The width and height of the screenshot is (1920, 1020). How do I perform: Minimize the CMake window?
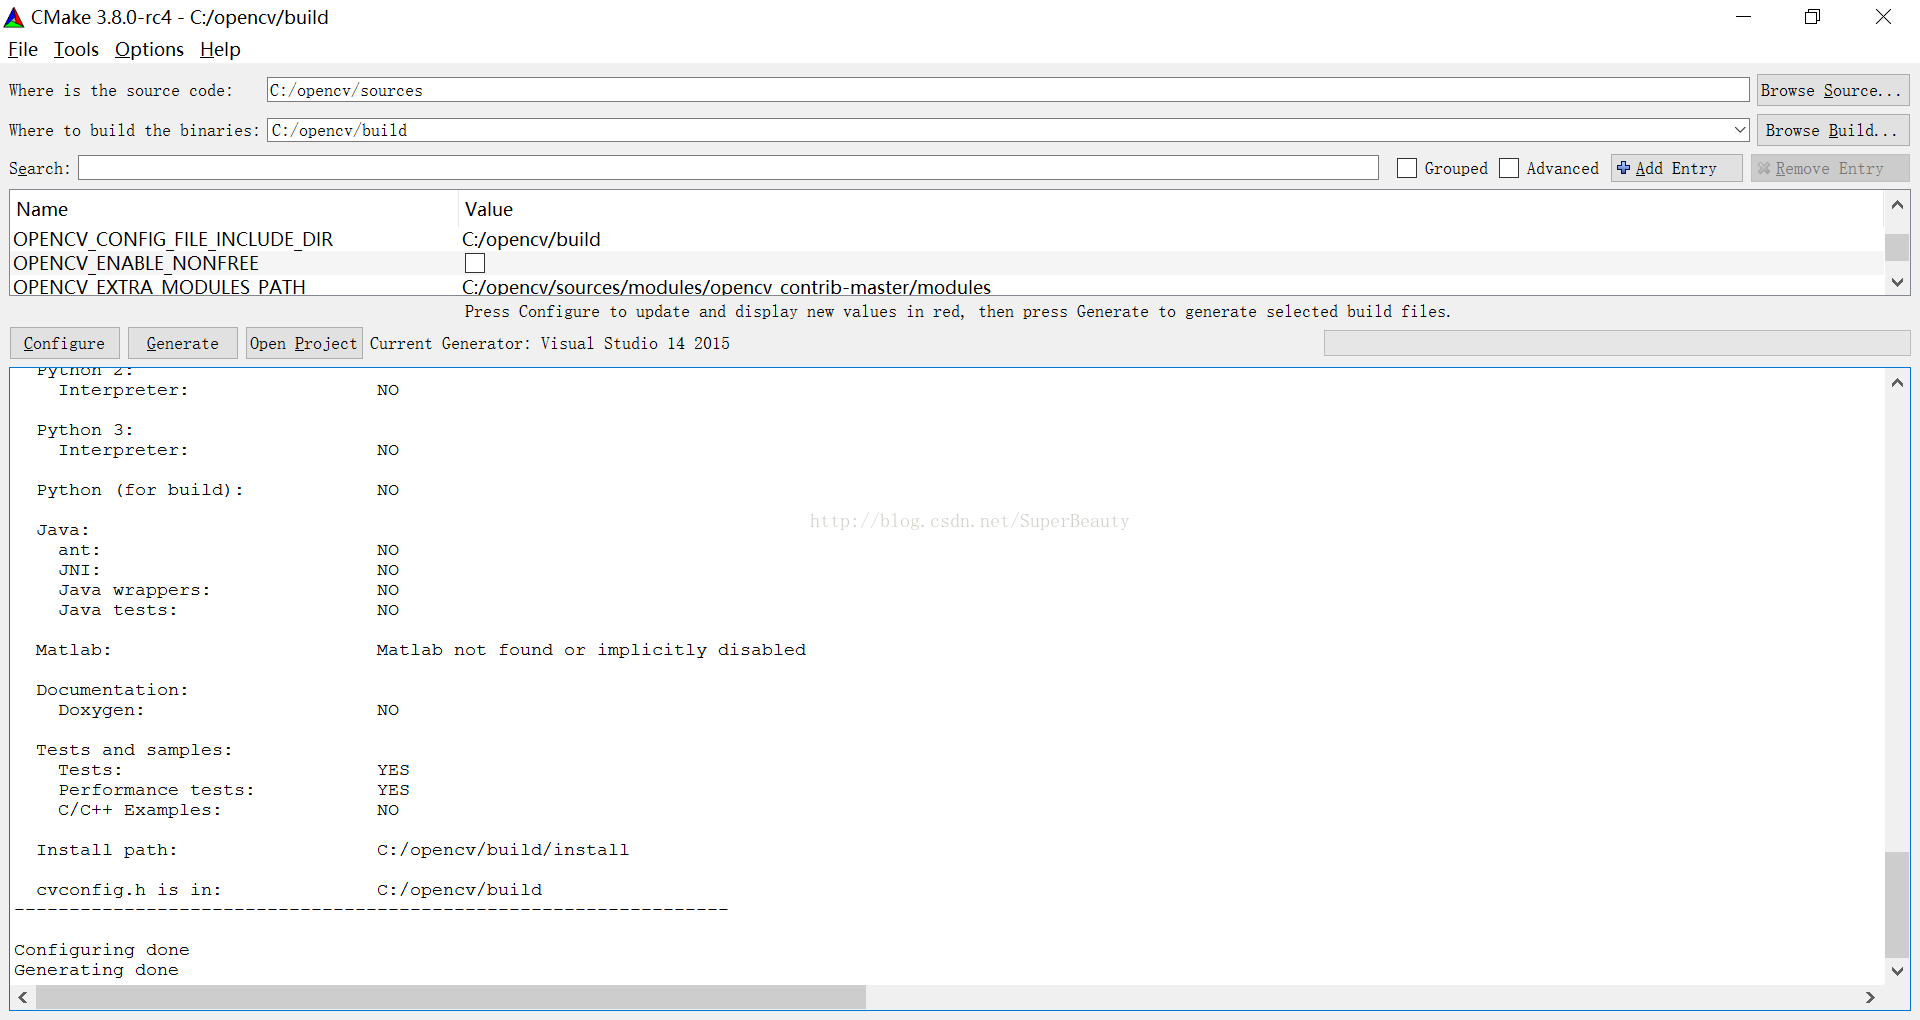pos(1743,17)
